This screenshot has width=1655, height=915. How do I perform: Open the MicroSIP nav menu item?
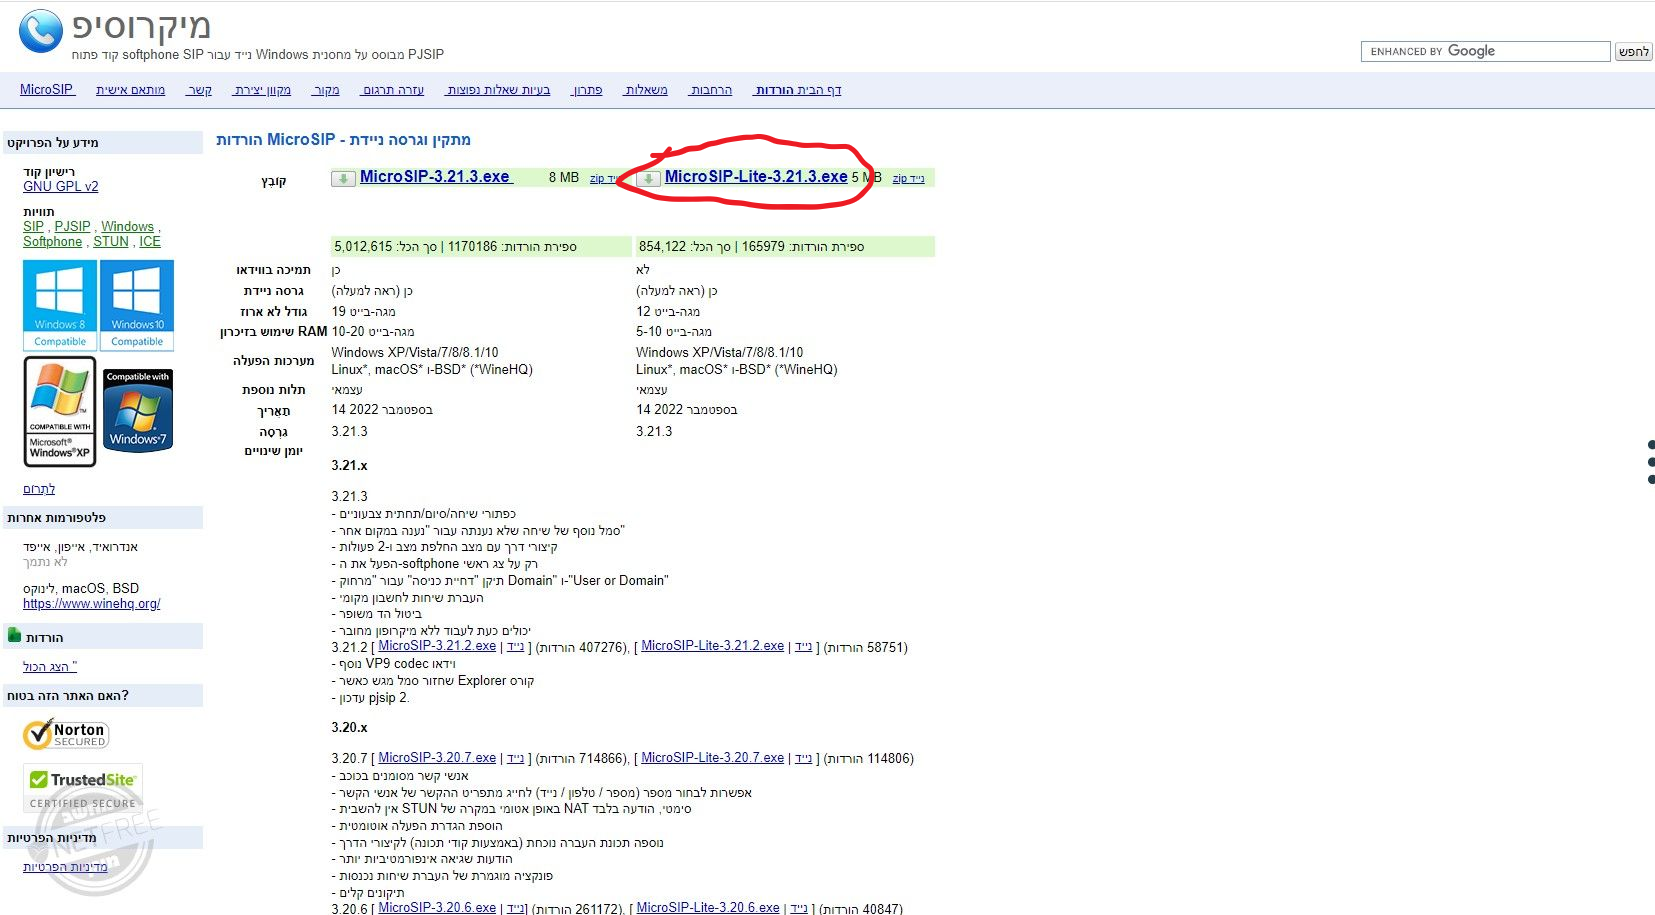(x=47, y=89)
